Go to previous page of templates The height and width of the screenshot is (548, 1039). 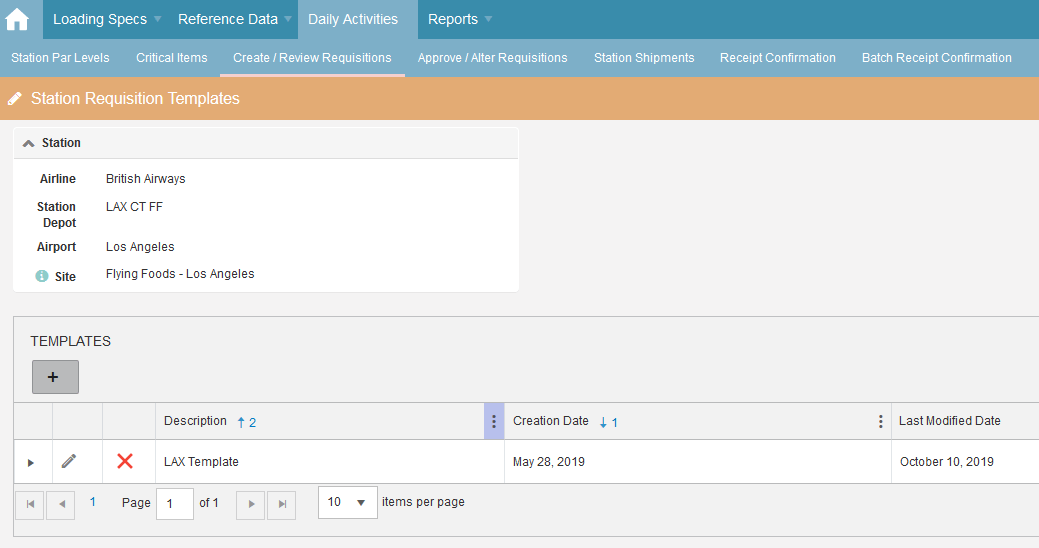[x=61, y=504]
